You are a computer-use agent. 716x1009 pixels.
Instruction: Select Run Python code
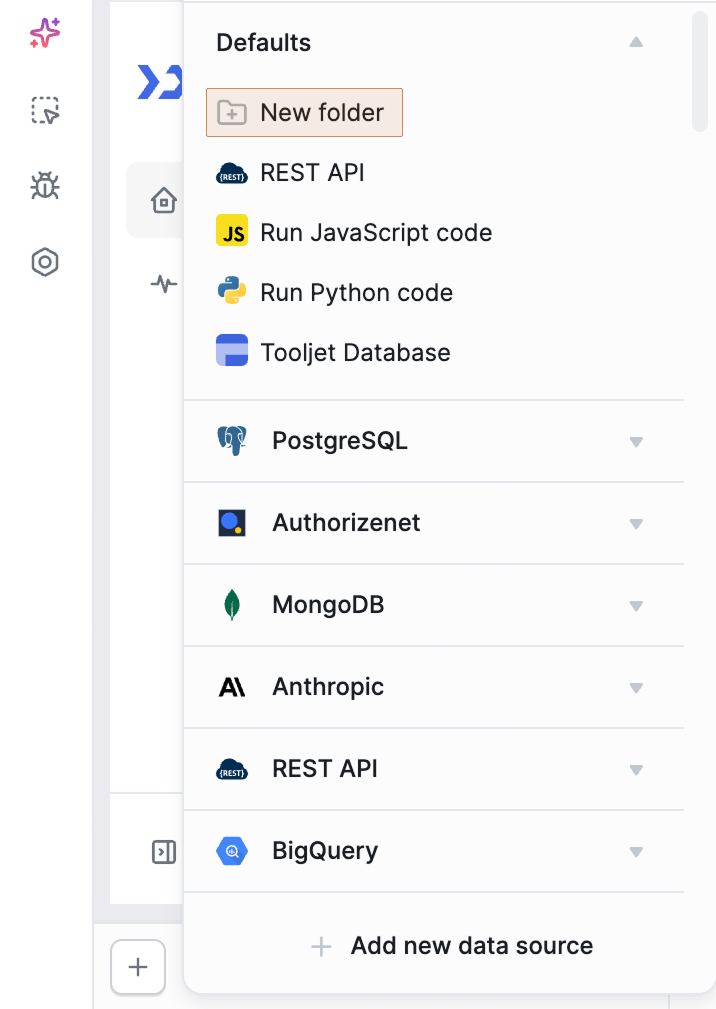pos(335,292)
